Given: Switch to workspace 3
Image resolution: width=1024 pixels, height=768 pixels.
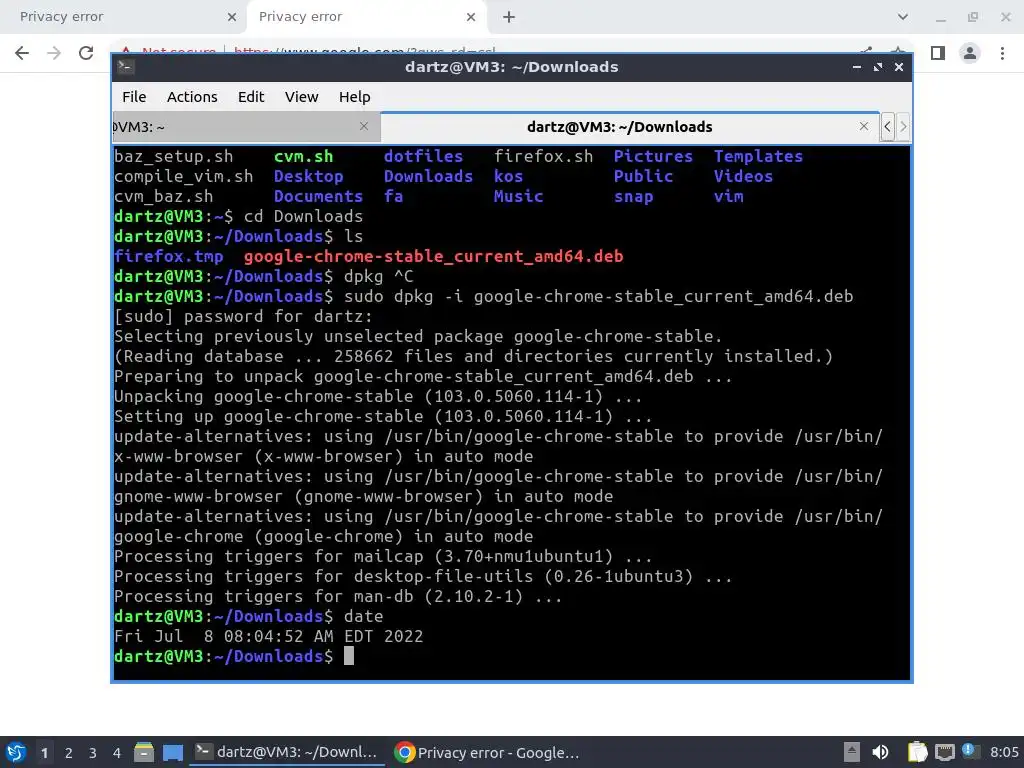Looking at the screenshot, I should [93, 753].
